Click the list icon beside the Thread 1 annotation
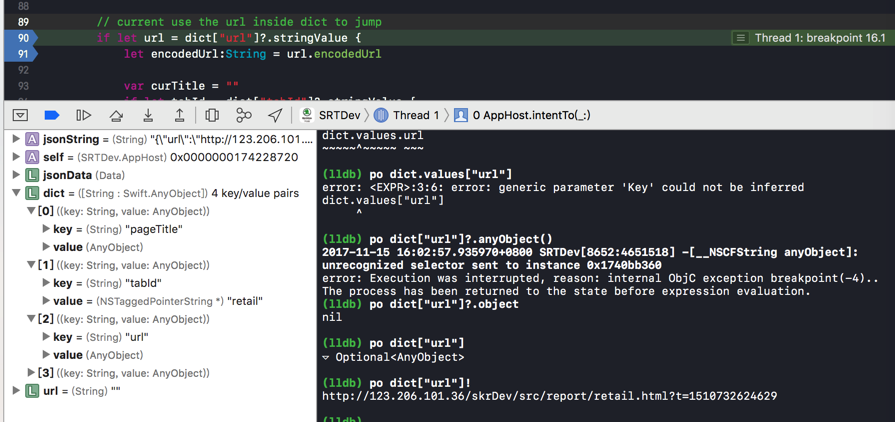This screenshot has height=422, width=895. (740, 38)
